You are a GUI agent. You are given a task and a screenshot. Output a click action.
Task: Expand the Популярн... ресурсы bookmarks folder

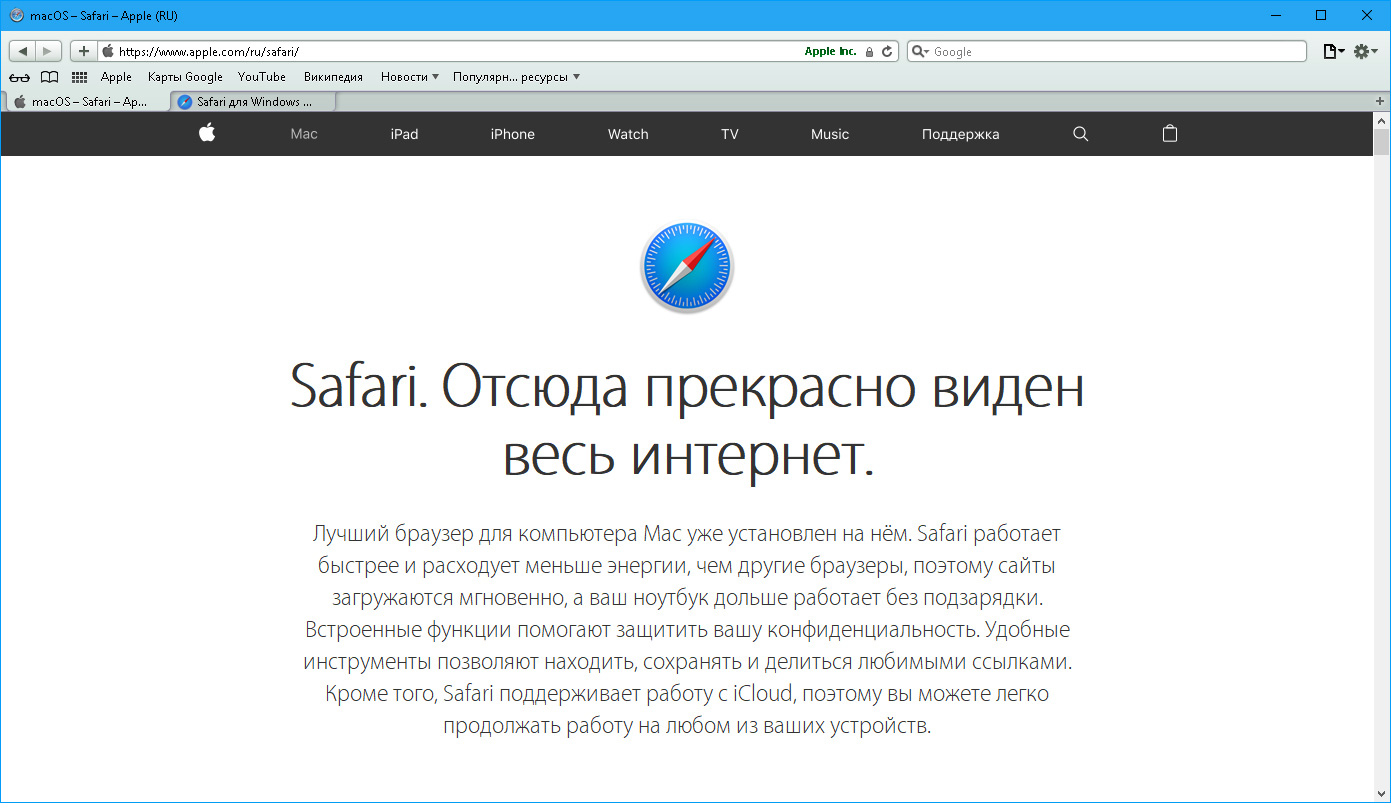tap(516, 77)
